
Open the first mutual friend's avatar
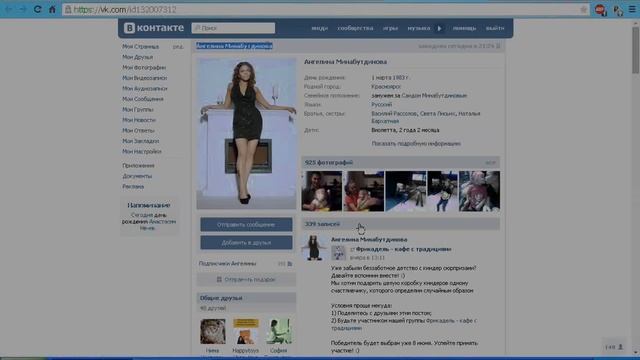coord(213,331)
